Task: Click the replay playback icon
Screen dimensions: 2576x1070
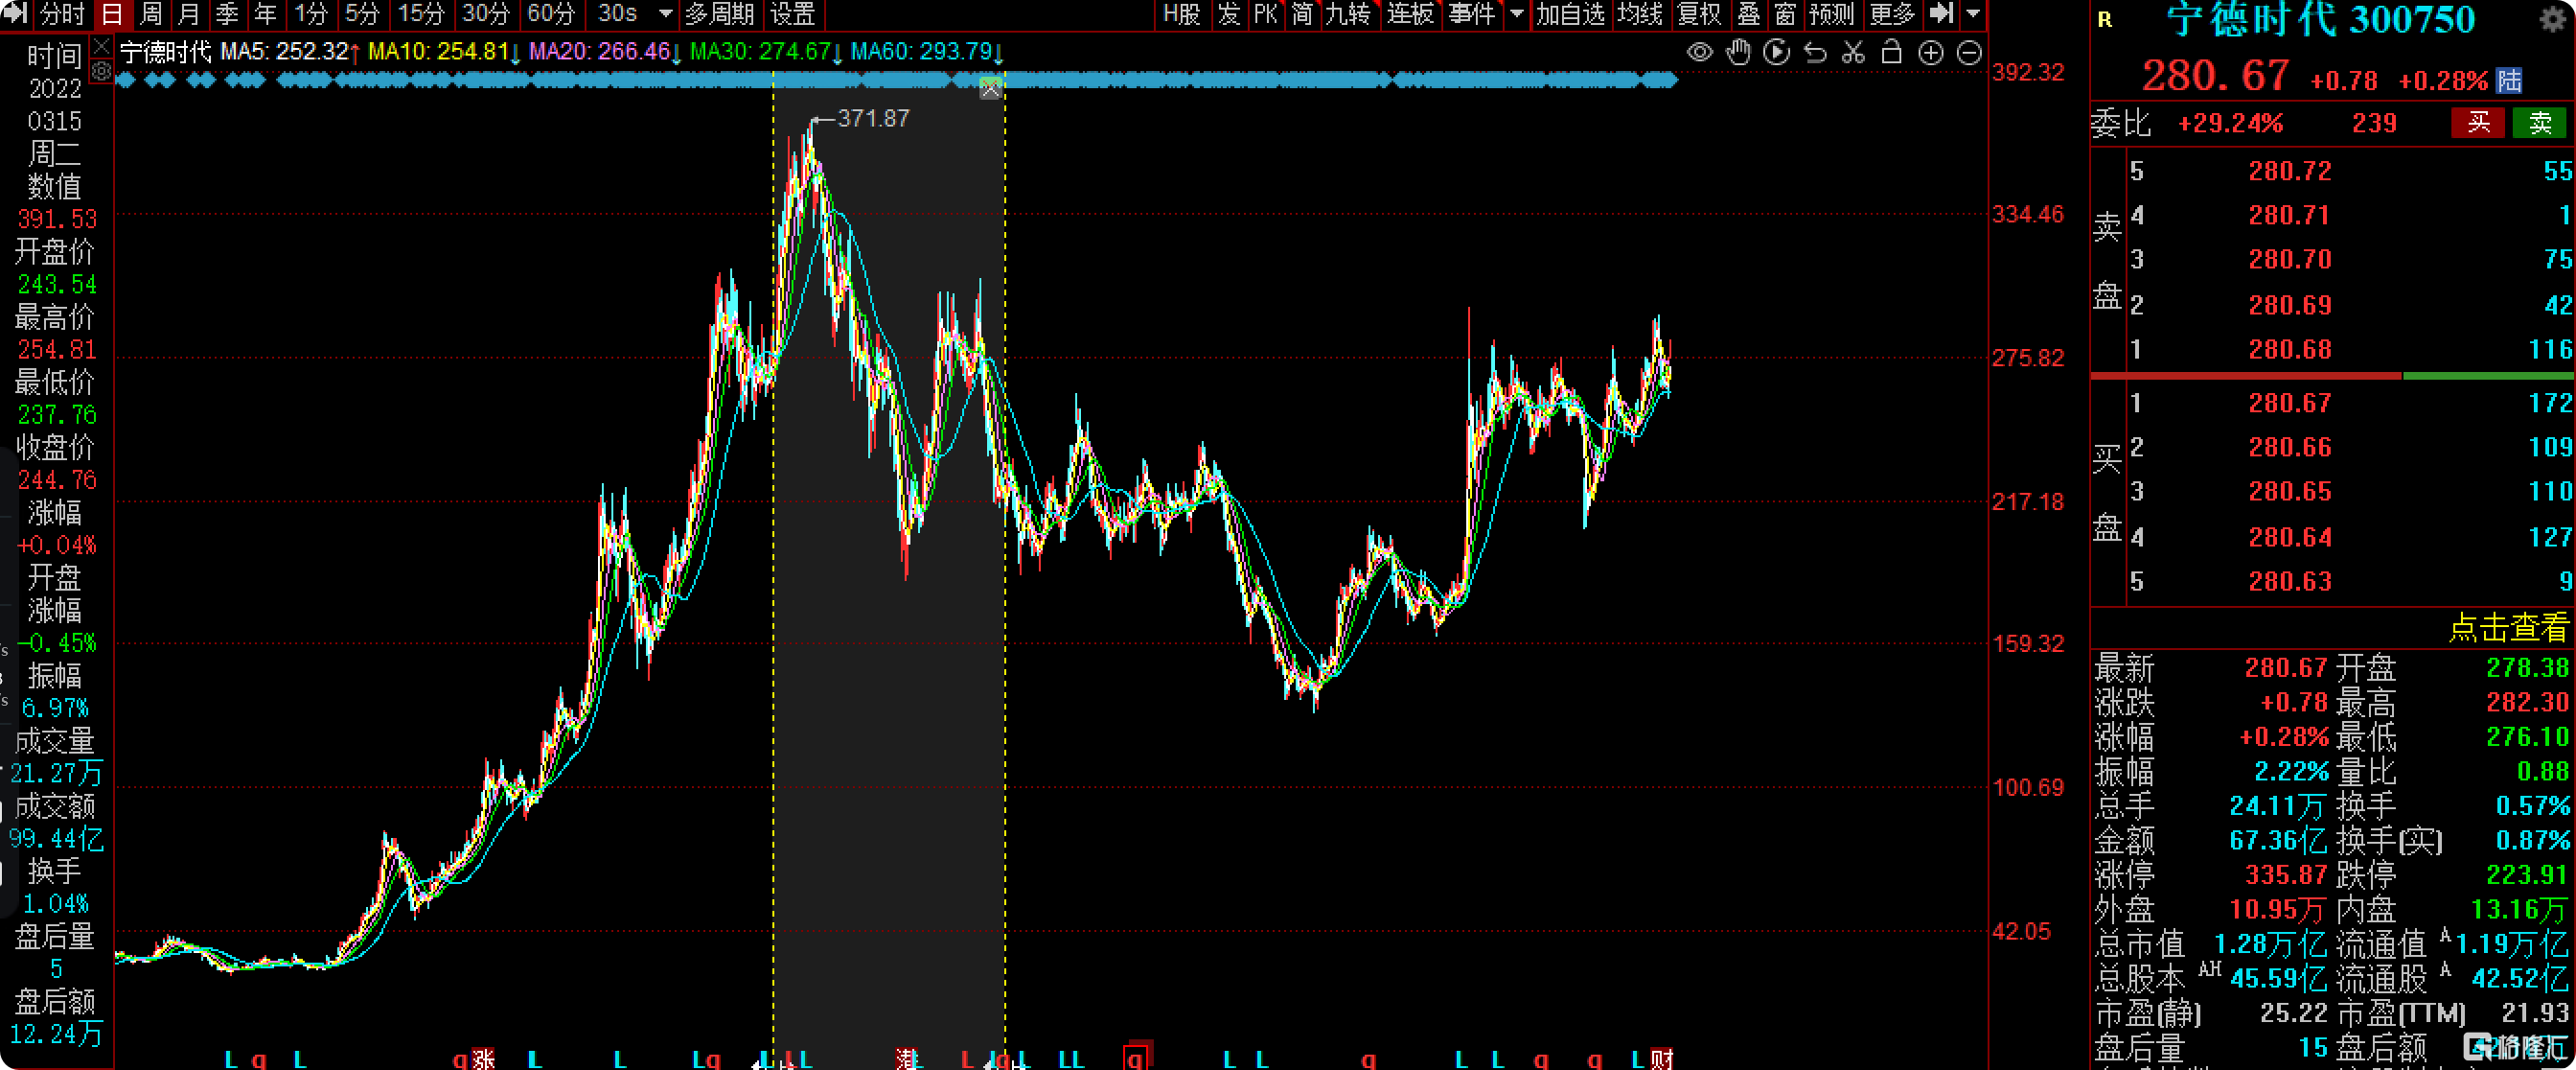Action: [1777, 52]
